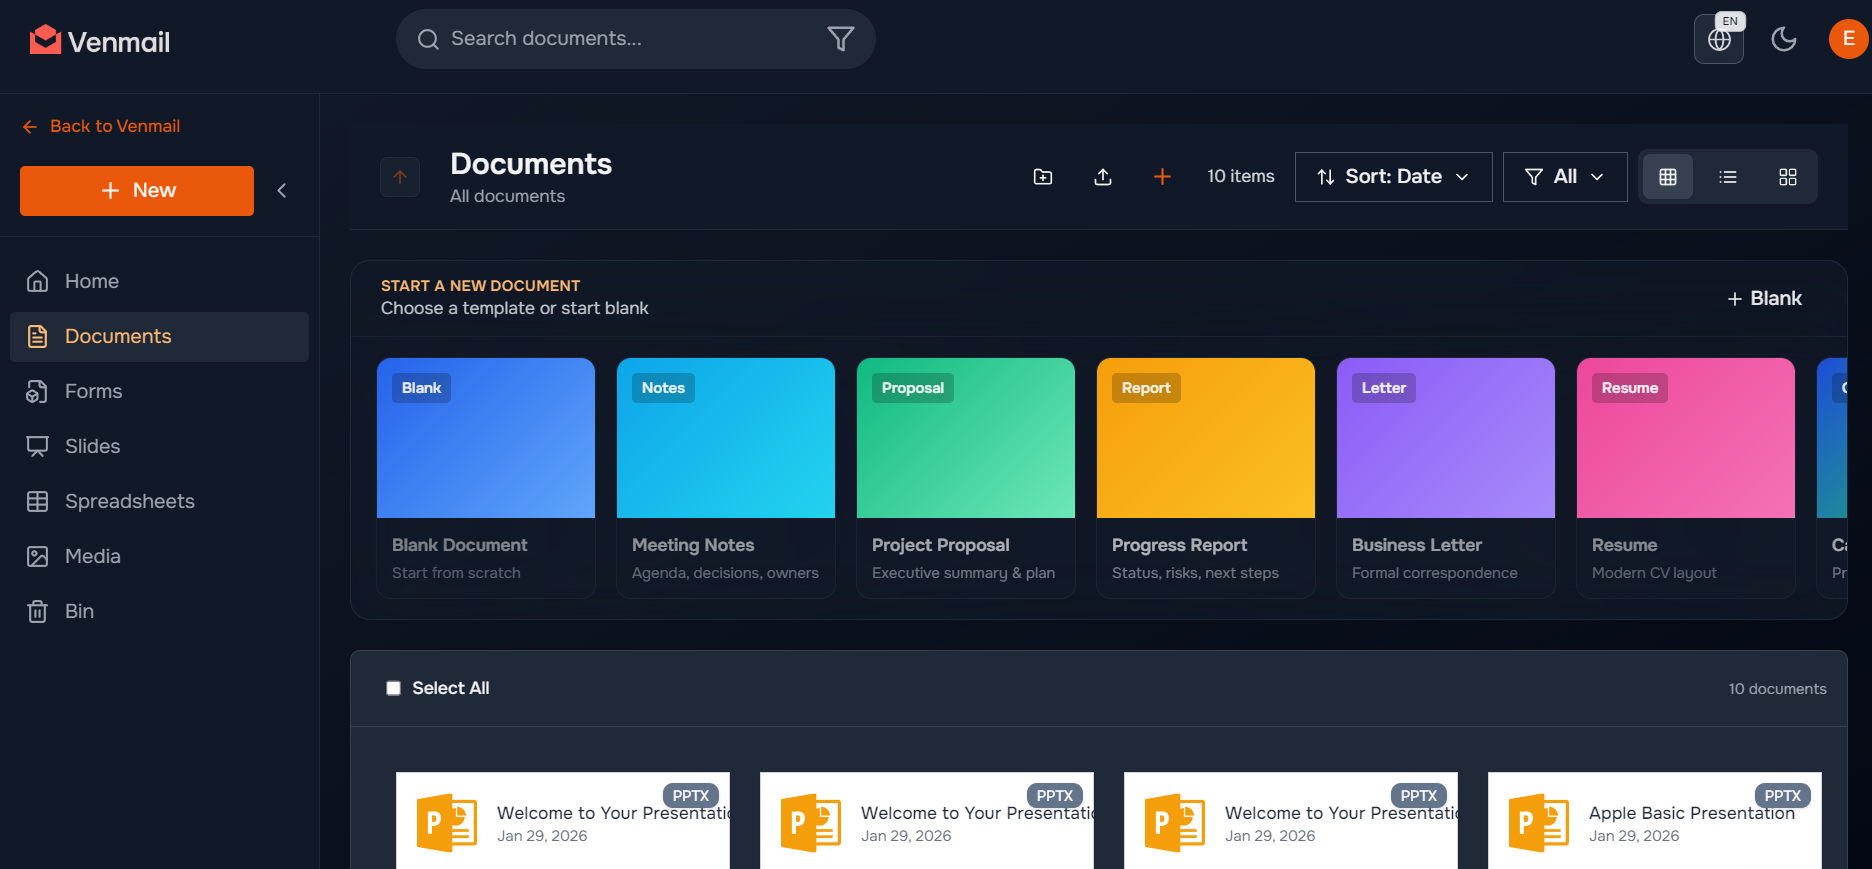Expand the All filter dropdown
The image size is (1872, 869).
click(x=1564, y=177)
